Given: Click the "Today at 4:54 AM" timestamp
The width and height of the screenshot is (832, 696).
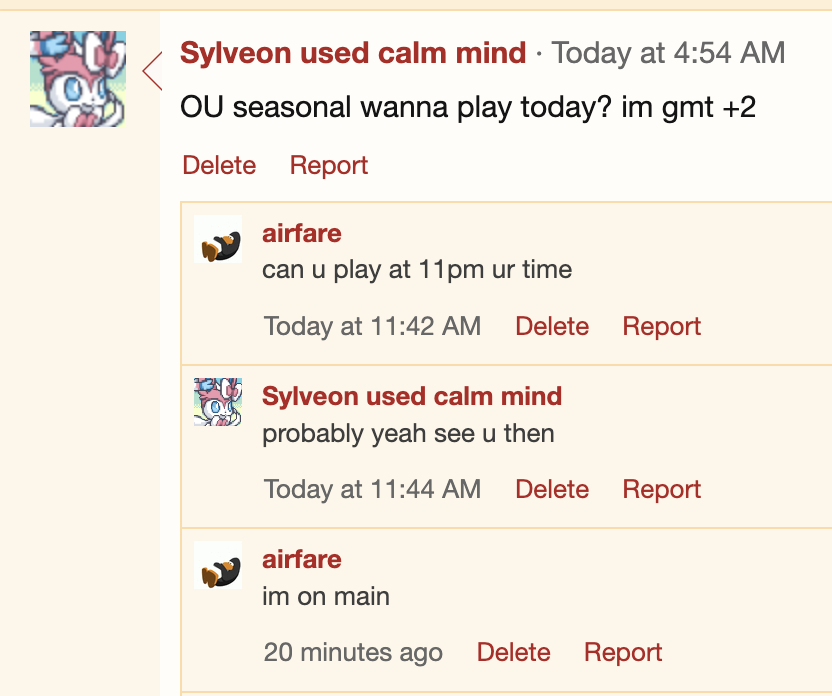Looking at the screenshot, I should tap(668, 53).
